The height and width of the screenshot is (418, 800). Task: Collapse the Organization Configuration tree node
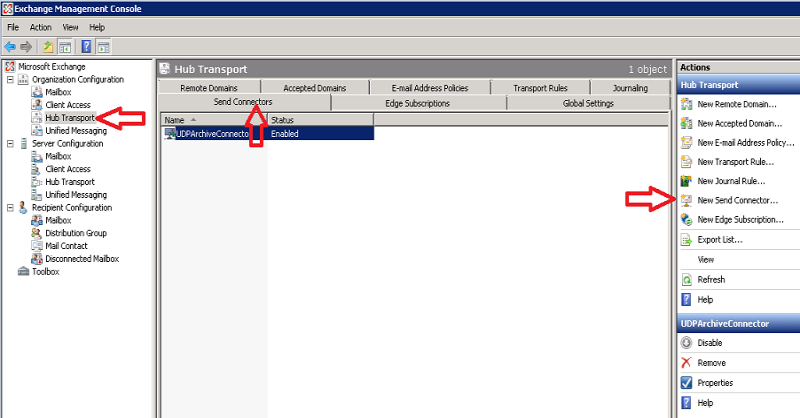10,80
